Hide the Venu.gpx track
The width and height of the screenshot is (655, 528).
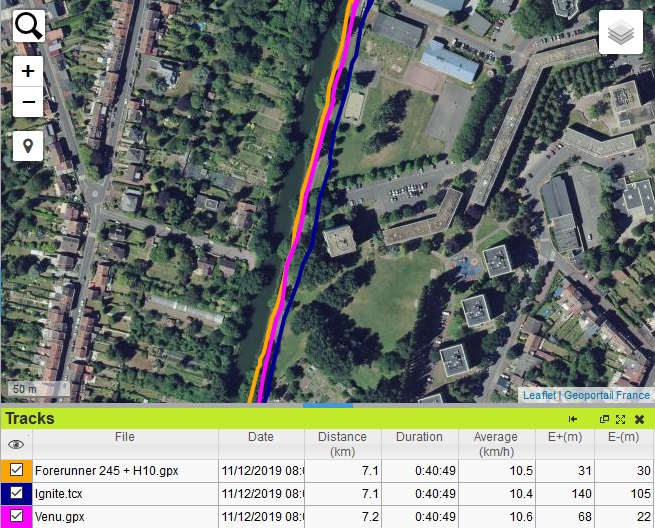coord(17,516)
